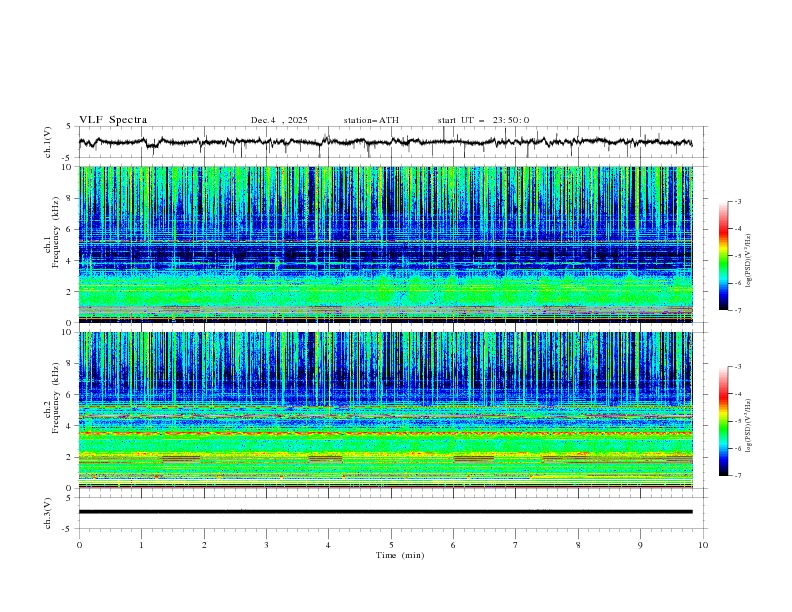Click the ch.2 spectrogram panel
Screen dimensions: 792x612
coord(386,410)
